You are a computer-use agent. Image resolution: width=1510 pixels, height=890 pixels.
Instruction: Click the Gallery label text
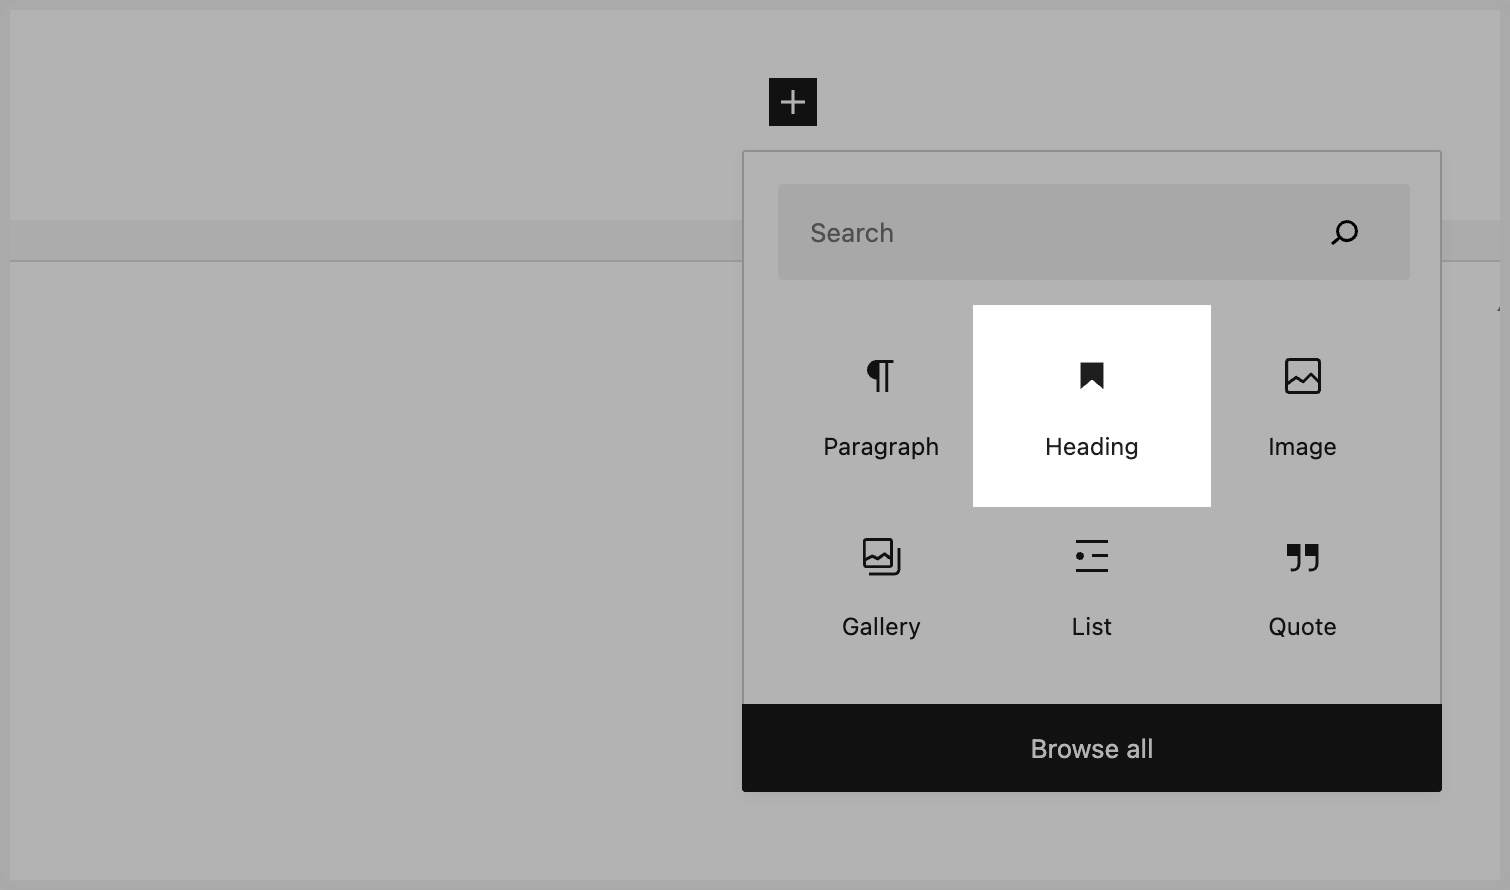[x=880, y=627]
